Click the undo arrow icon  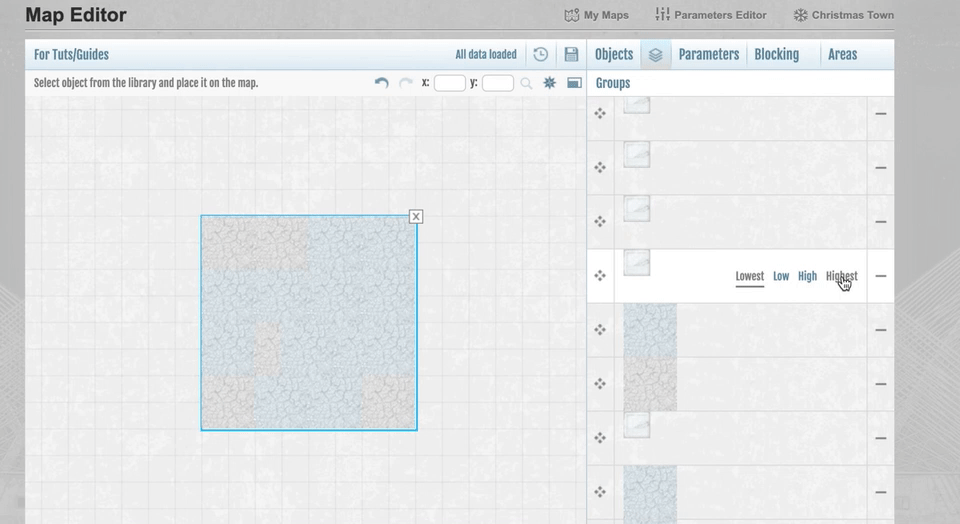(x=381, y=83)
